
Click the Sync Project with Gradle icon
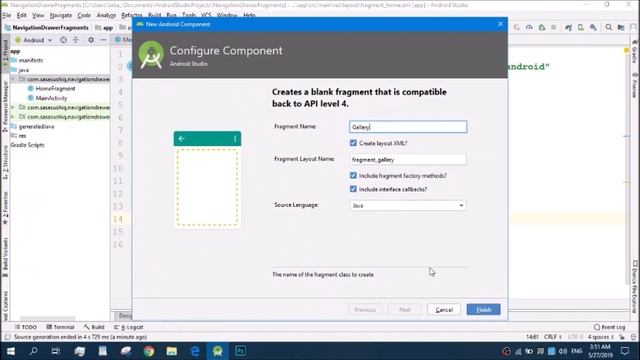click(568, 27)
